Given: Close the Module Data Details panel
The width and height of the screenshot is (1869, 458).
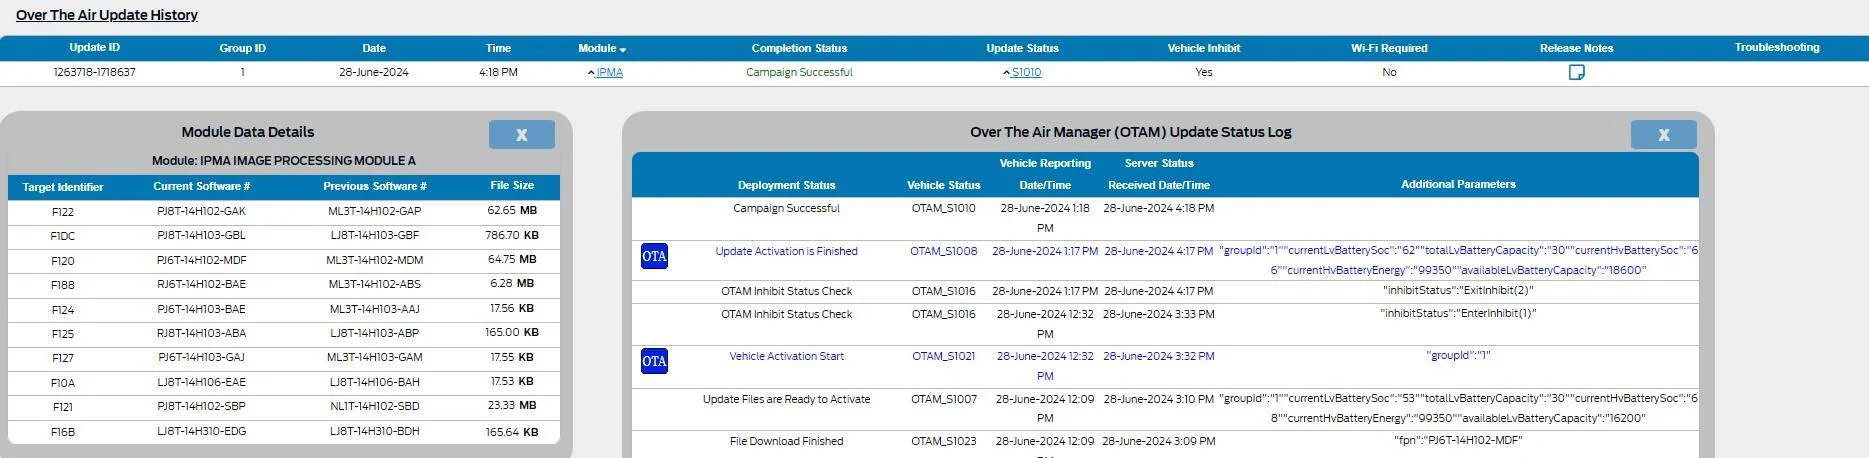Looking at the screenshot, I should (521, 134).
